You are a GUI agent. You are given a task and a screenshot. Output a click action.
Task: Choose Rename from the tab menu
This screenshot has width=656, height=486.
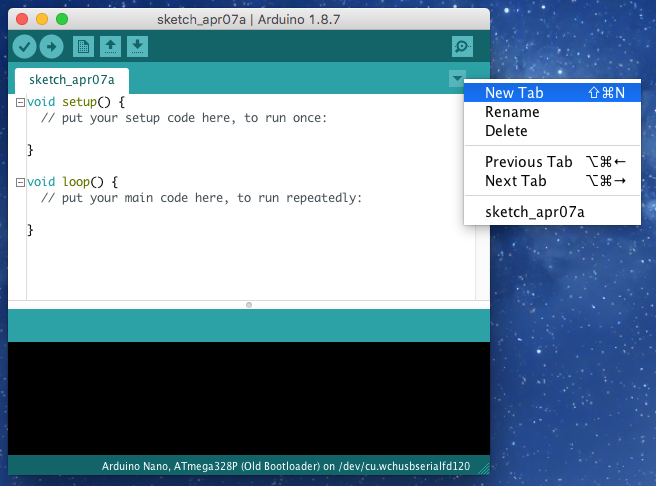pyautogui.click(x=552, y=112)
